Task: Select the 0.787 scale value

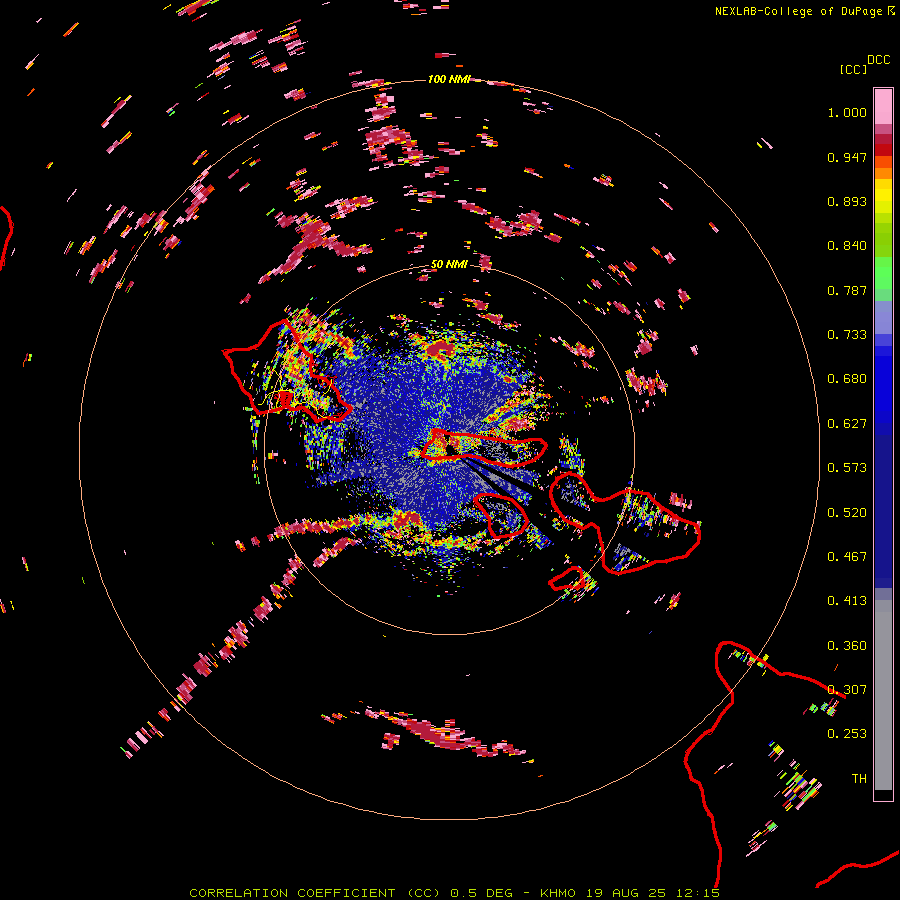Action: tap(847, 290)
